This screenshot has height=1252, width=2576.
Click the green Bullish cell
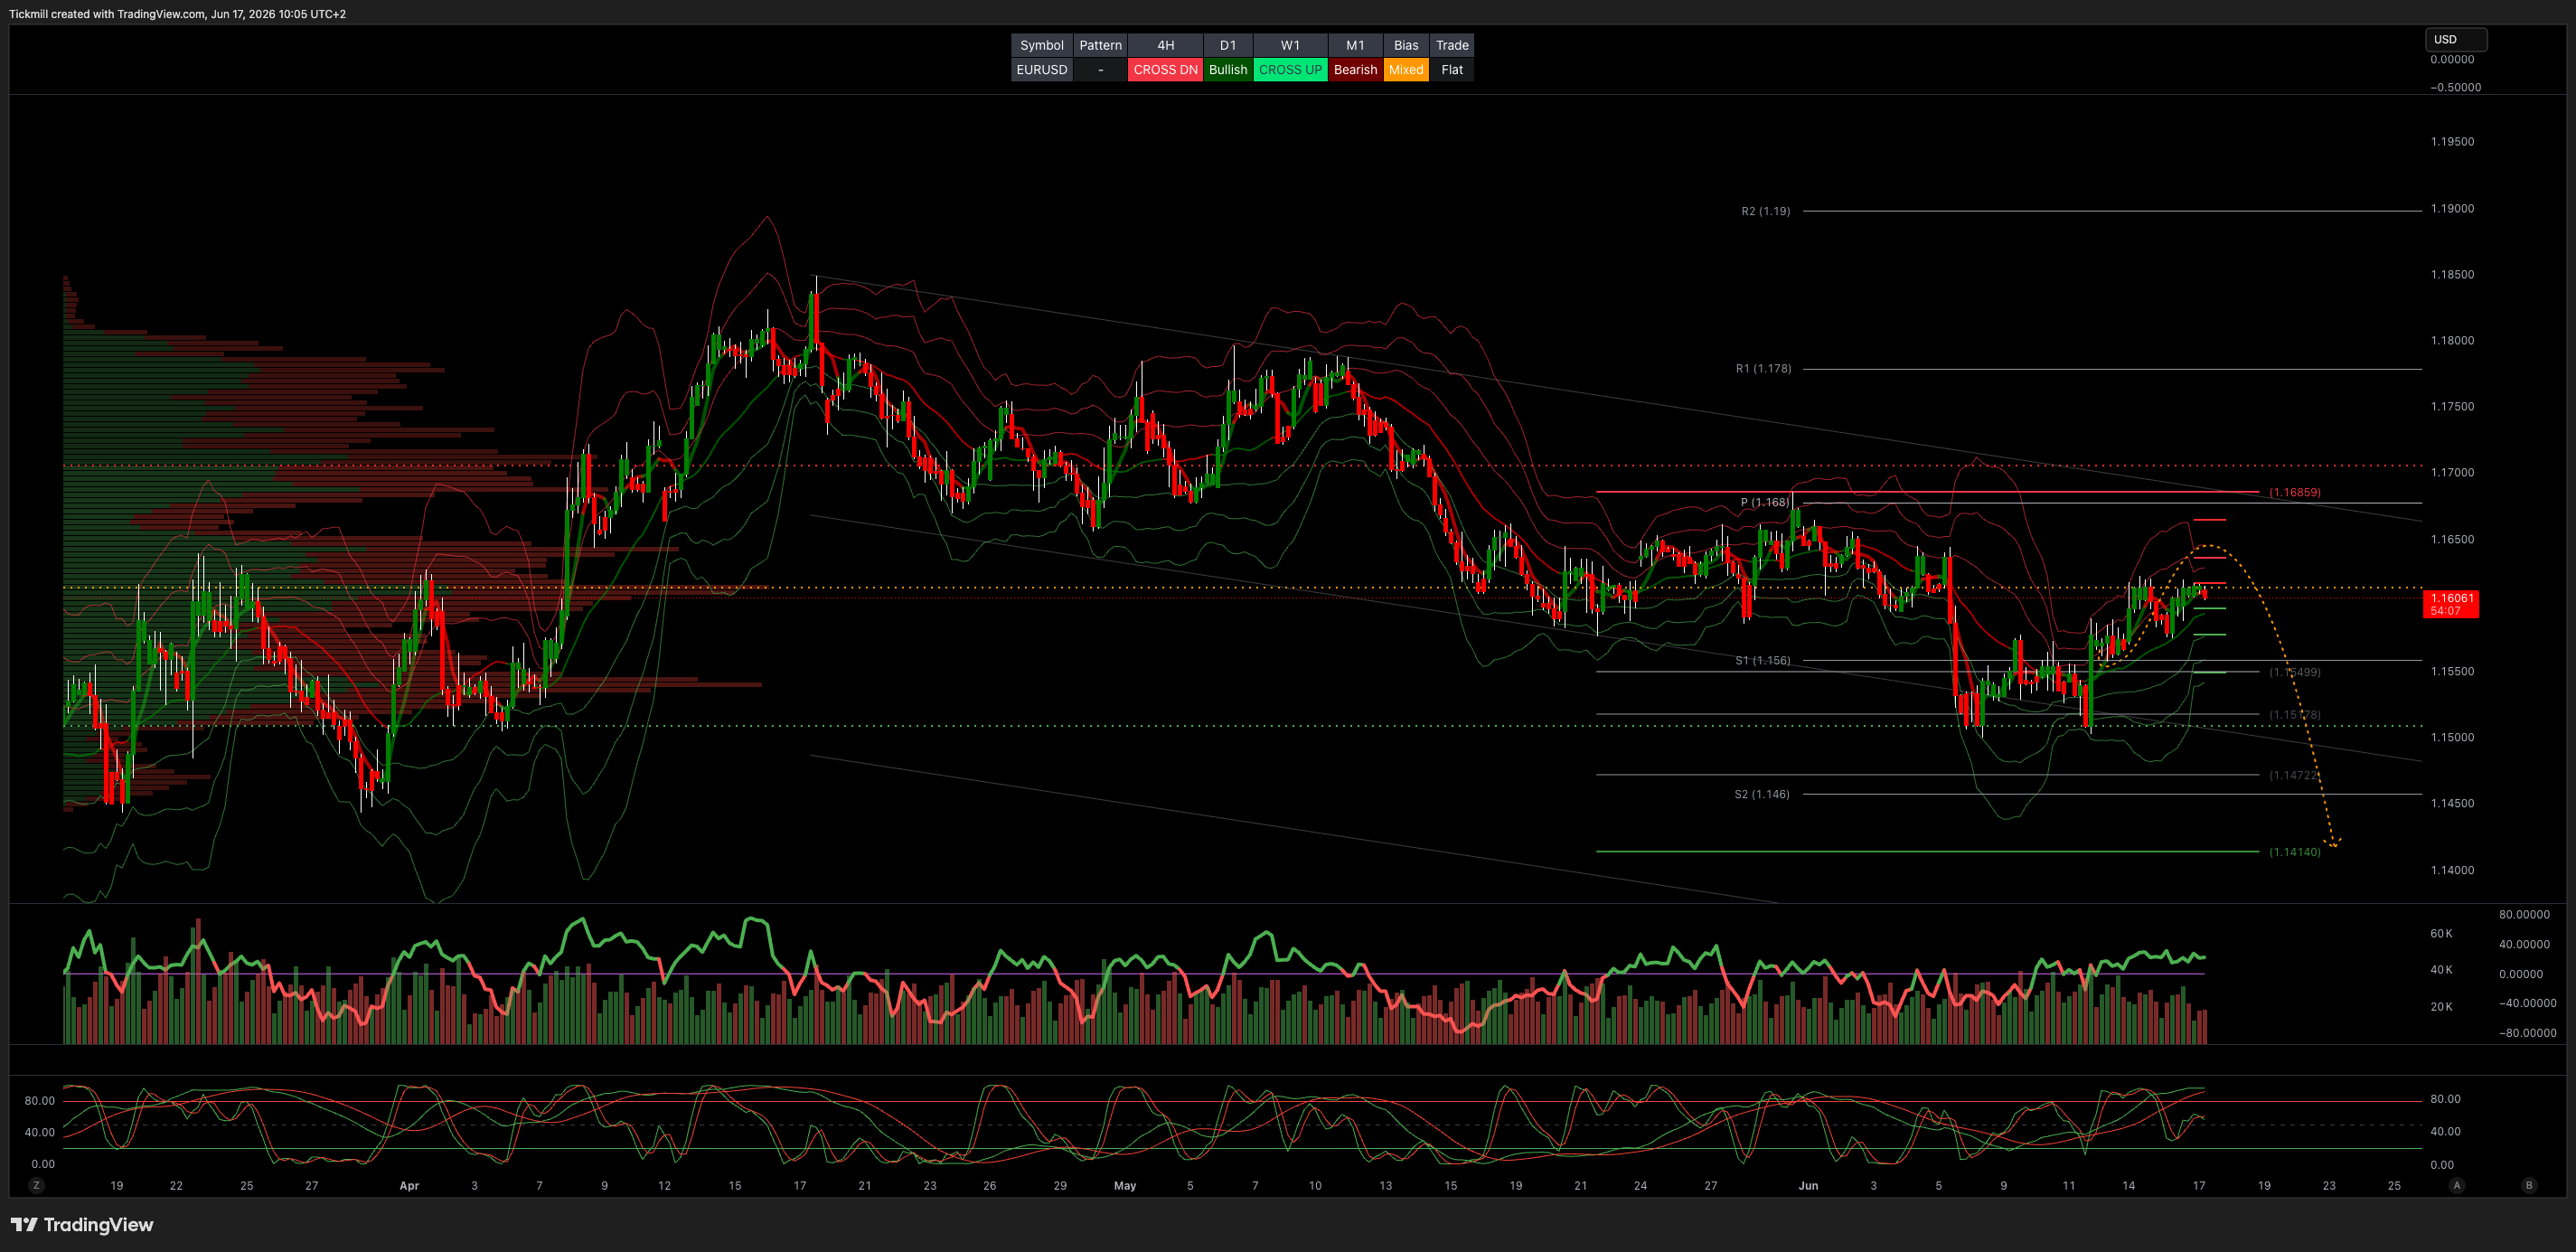(1228, 70)
